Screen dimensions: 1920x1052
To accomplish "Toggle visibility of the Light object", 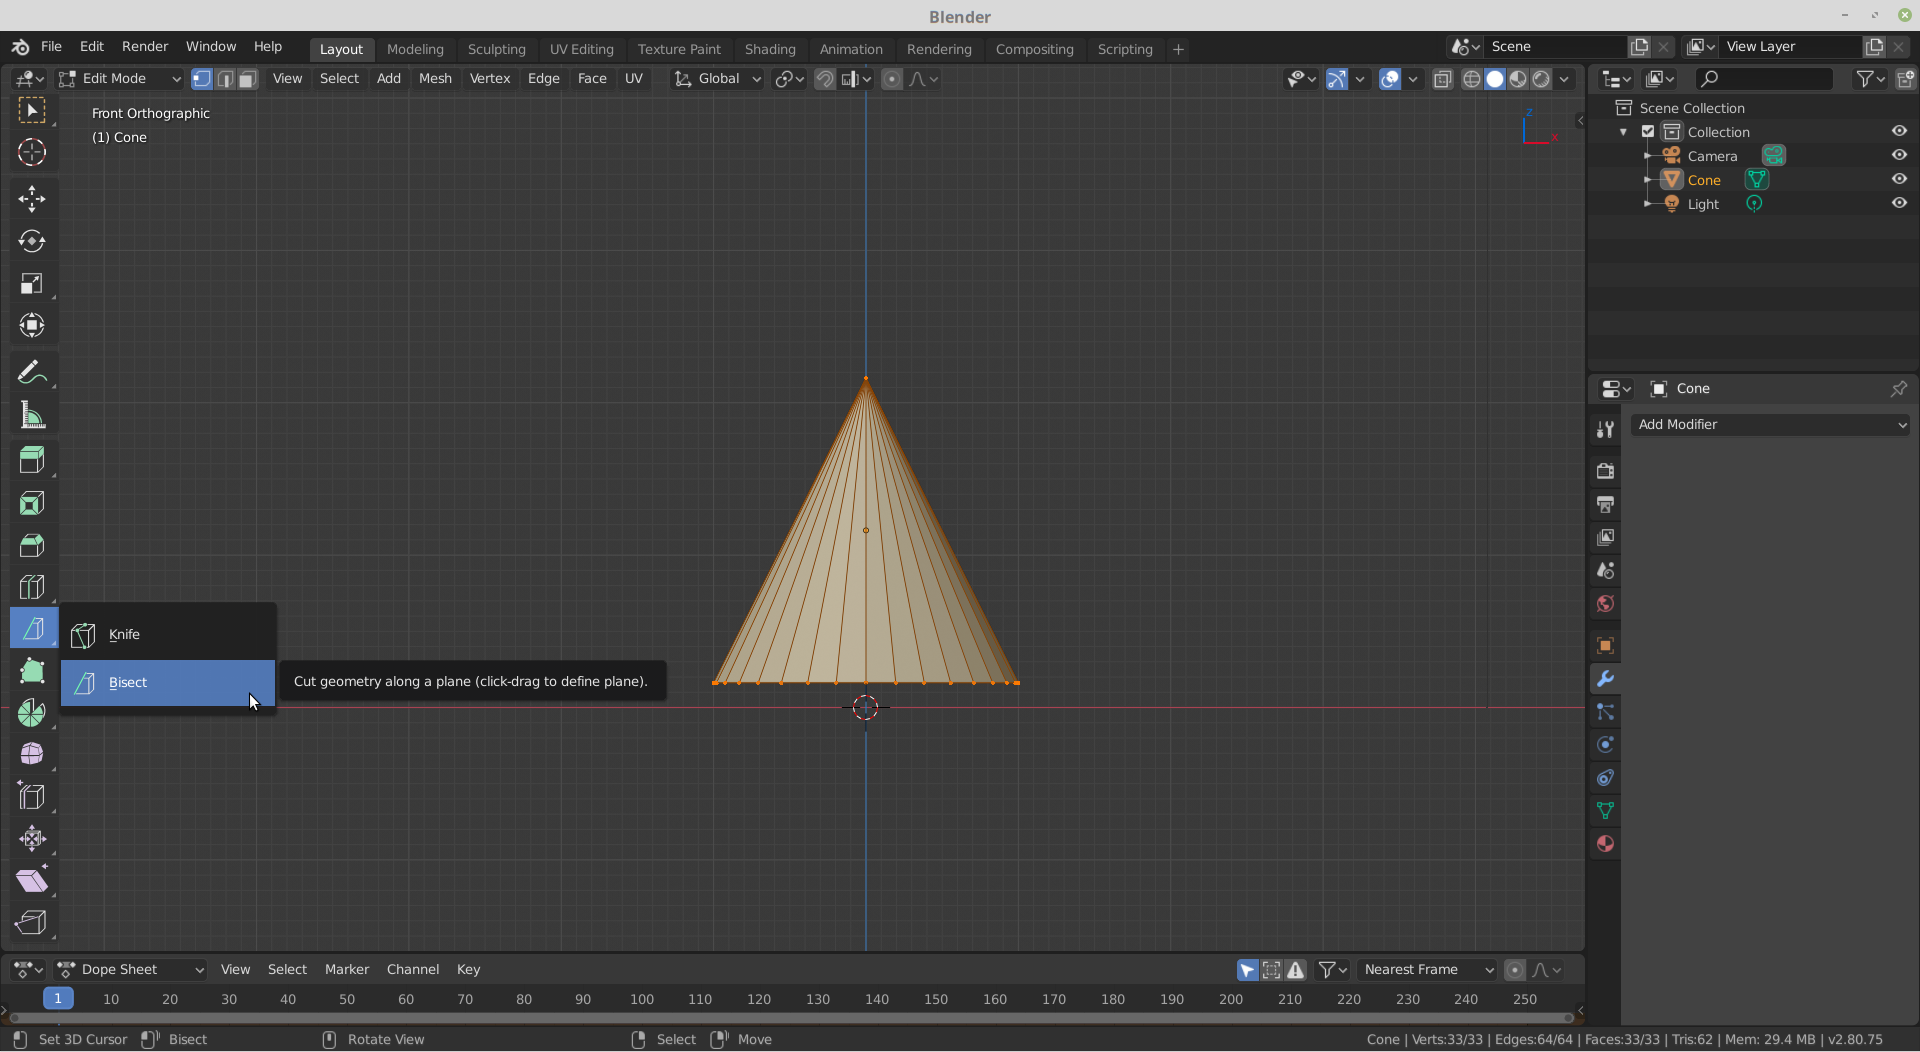I will (x=1899, y=204).
